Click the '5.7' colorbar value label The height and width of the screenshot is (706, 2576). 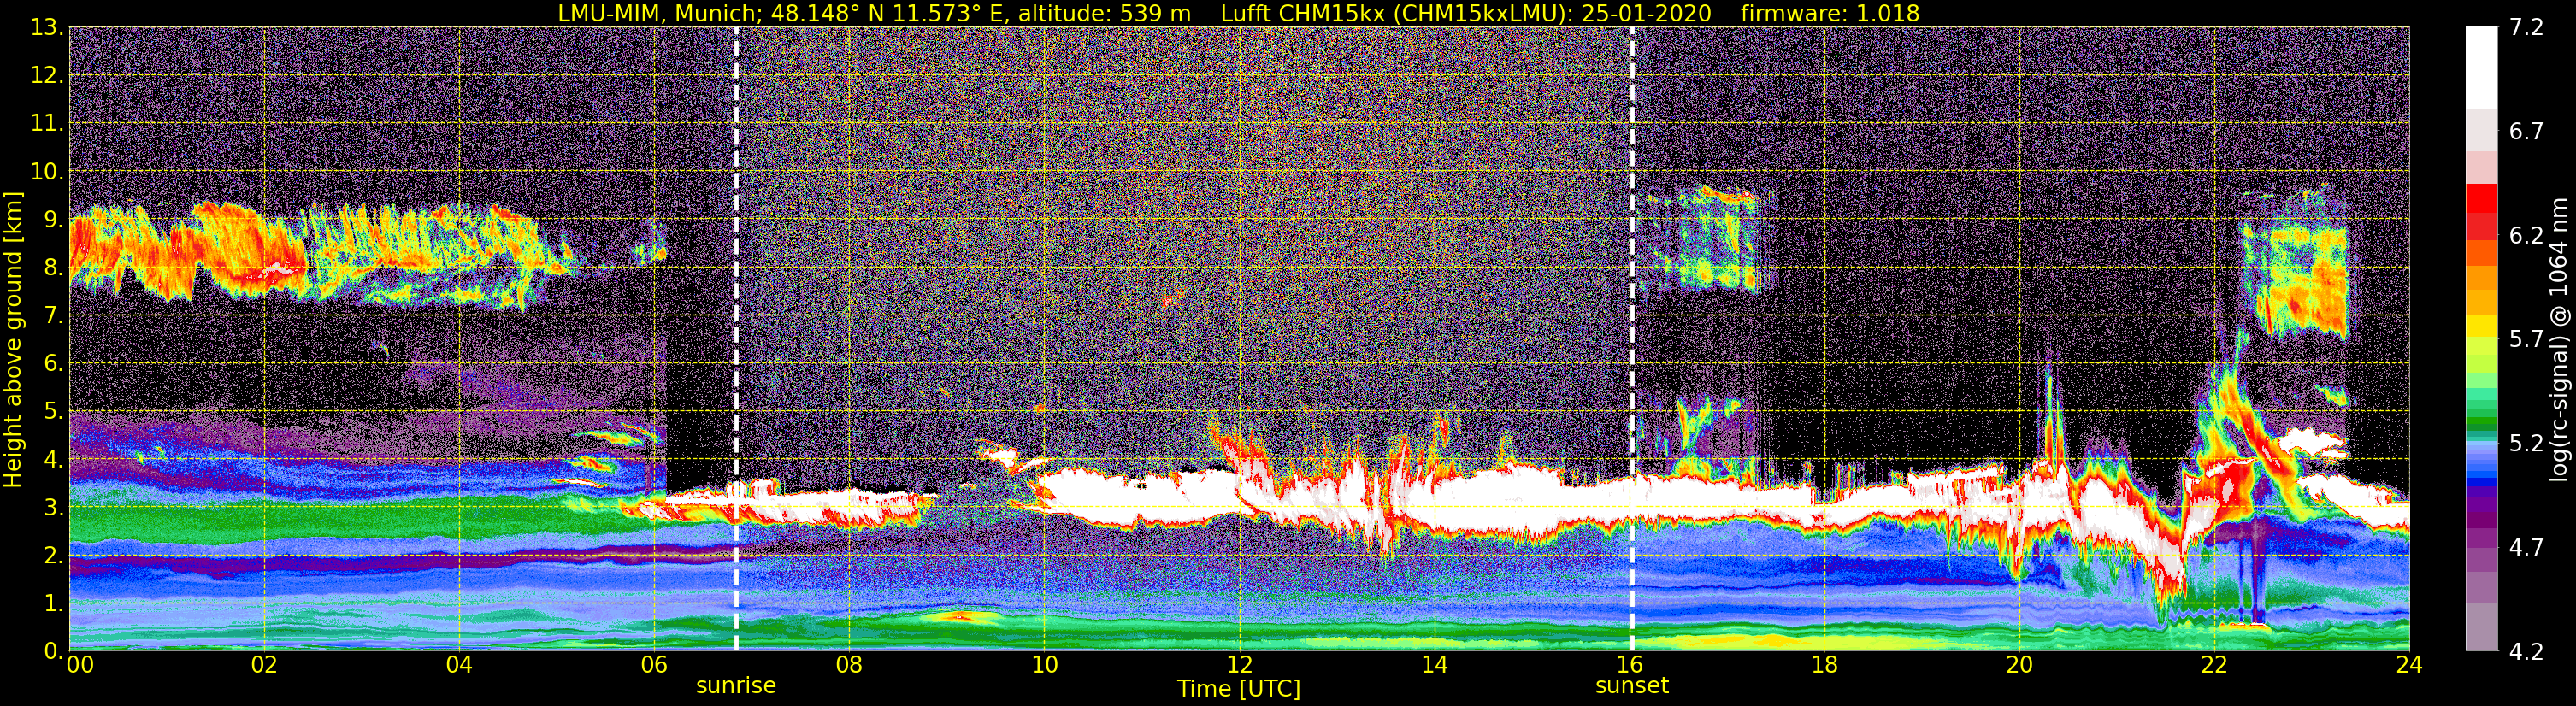click(2526, 340)
